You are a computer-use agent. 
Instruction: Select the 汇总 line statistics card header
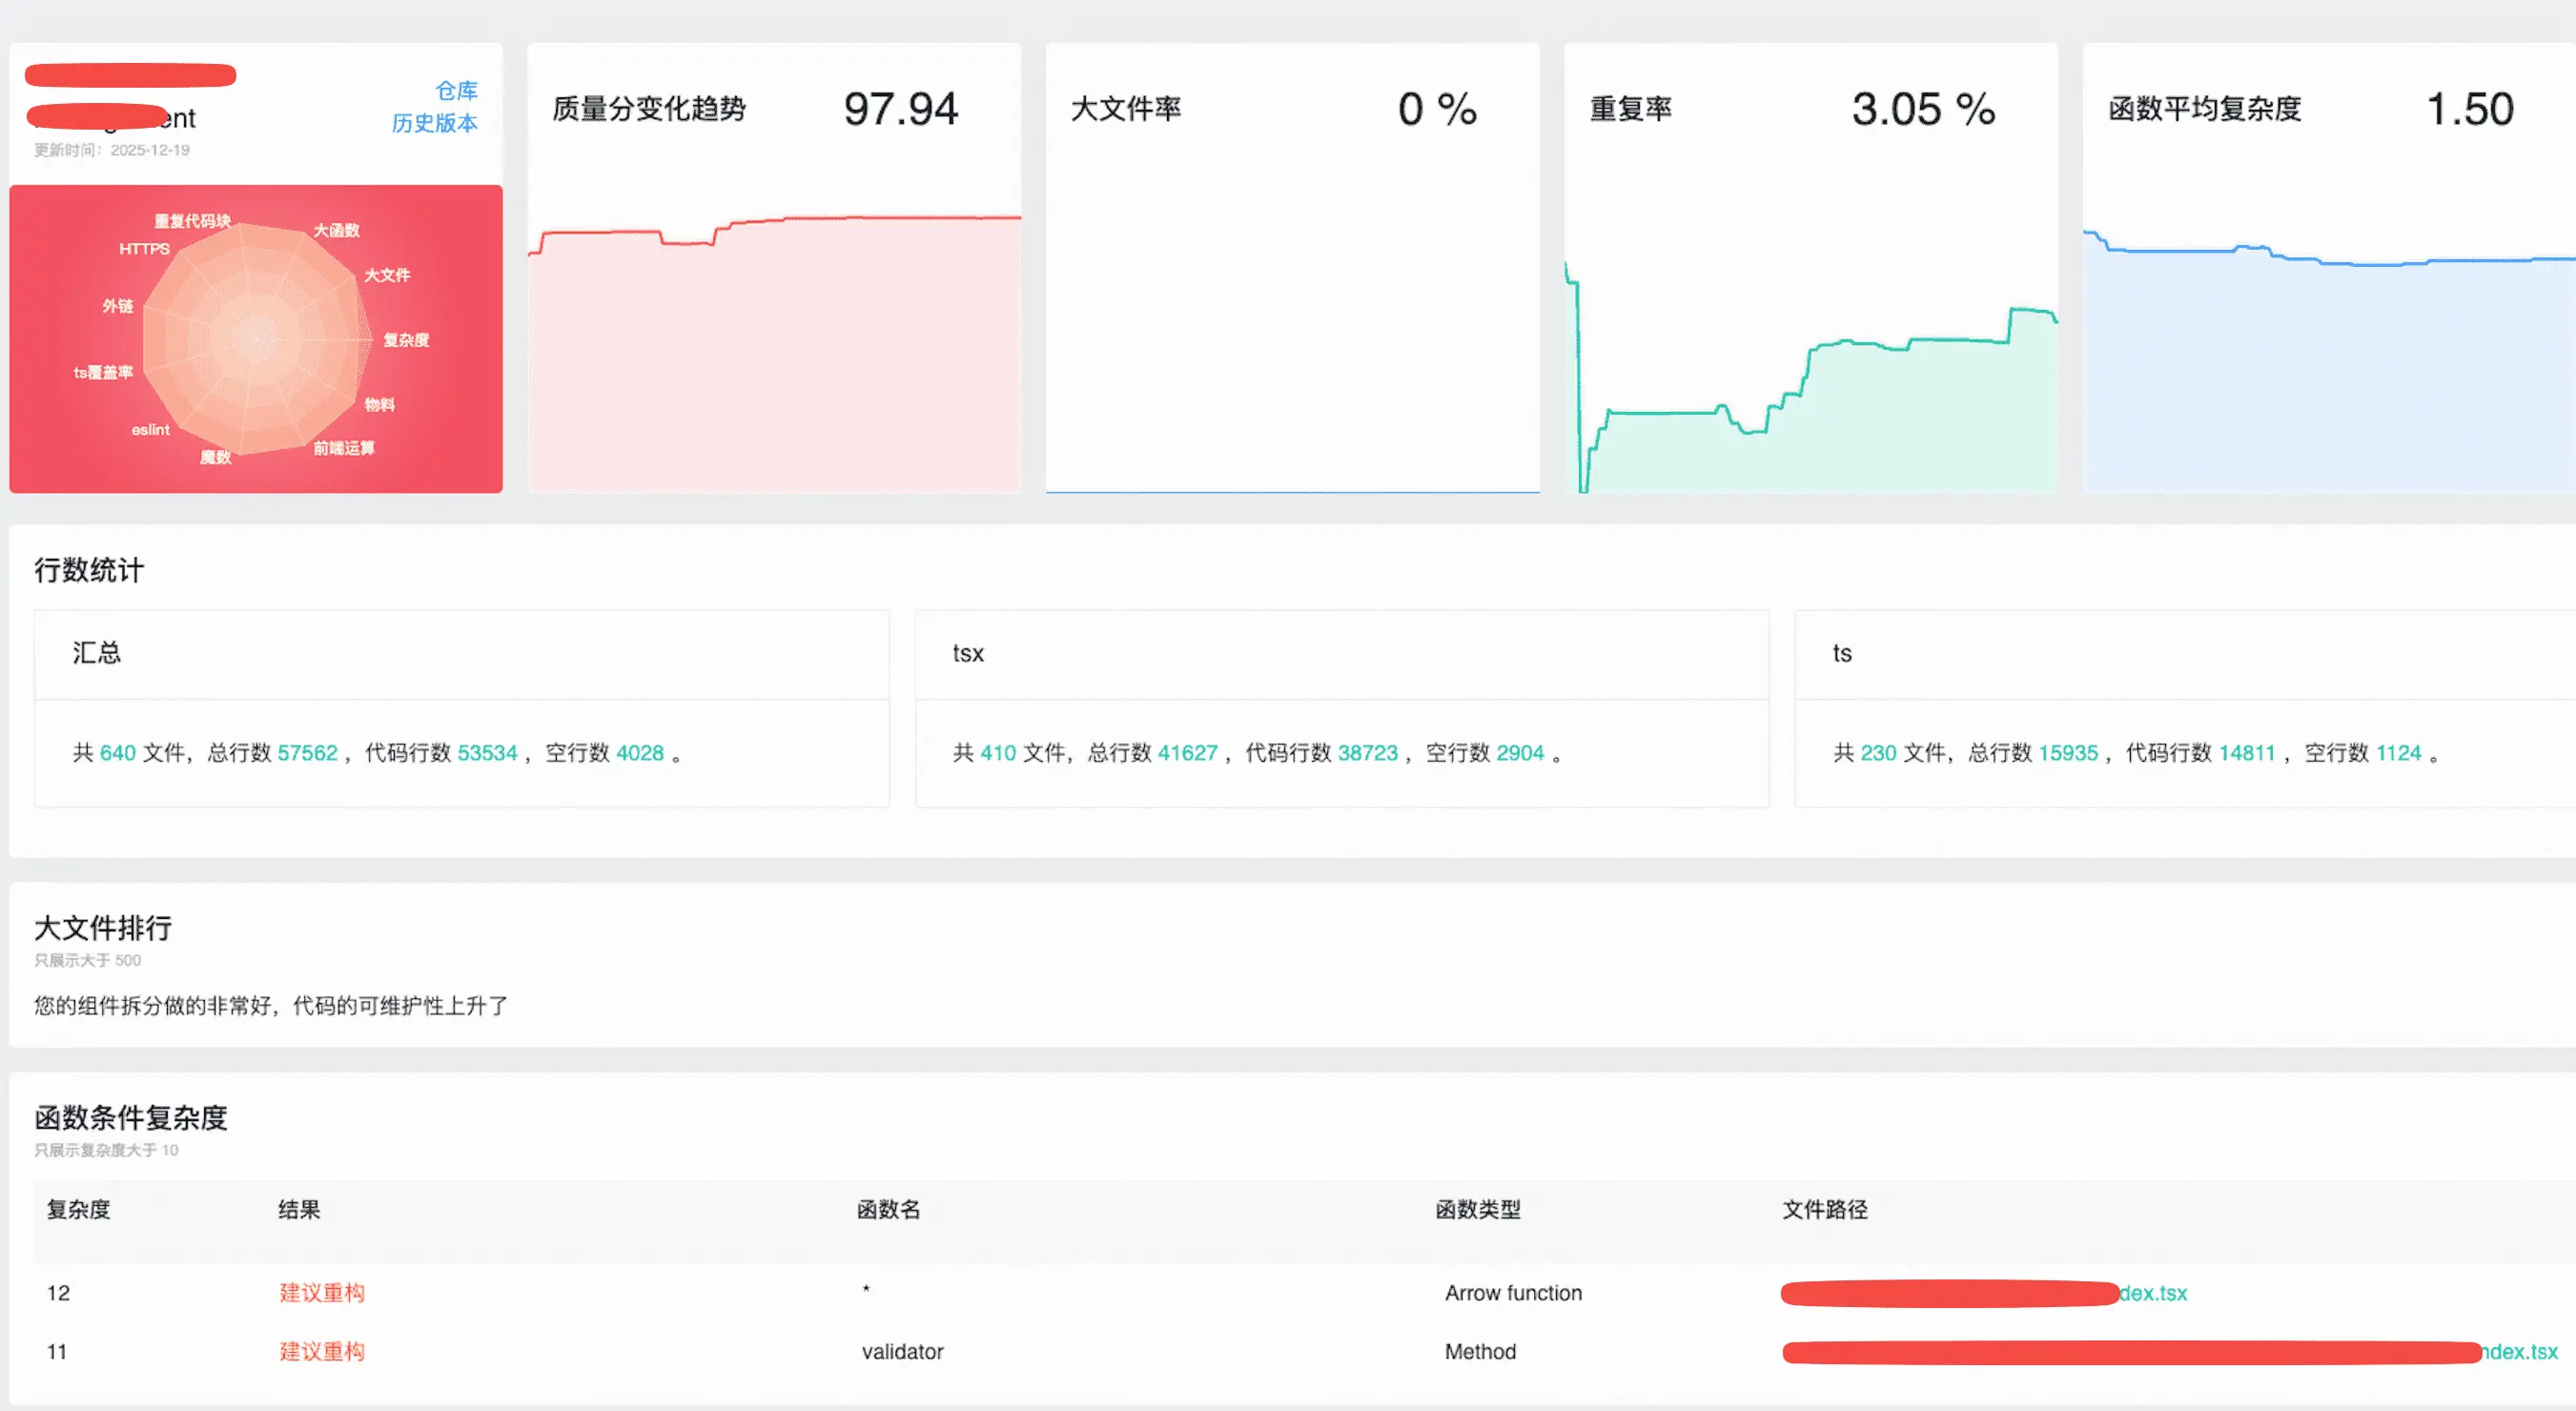pyautogui.click(x=97, y=654)
